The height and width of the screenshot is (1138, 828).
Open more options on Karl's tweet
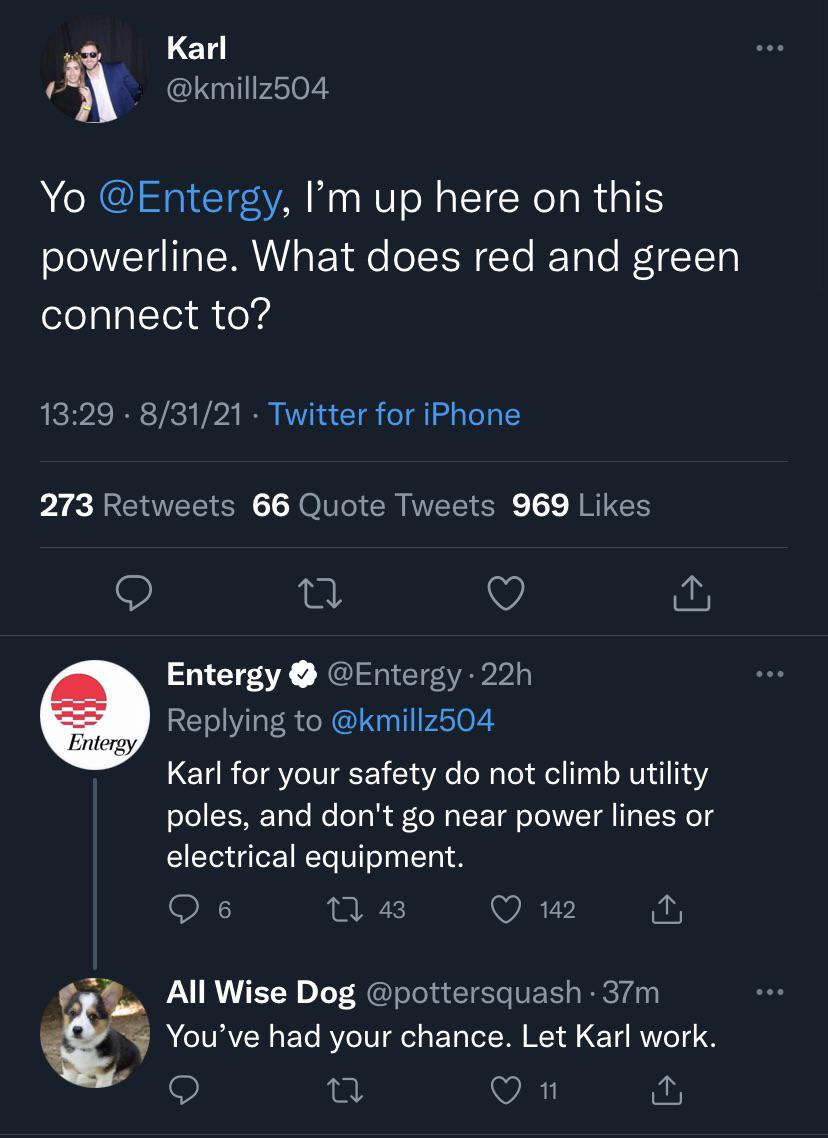769,47
